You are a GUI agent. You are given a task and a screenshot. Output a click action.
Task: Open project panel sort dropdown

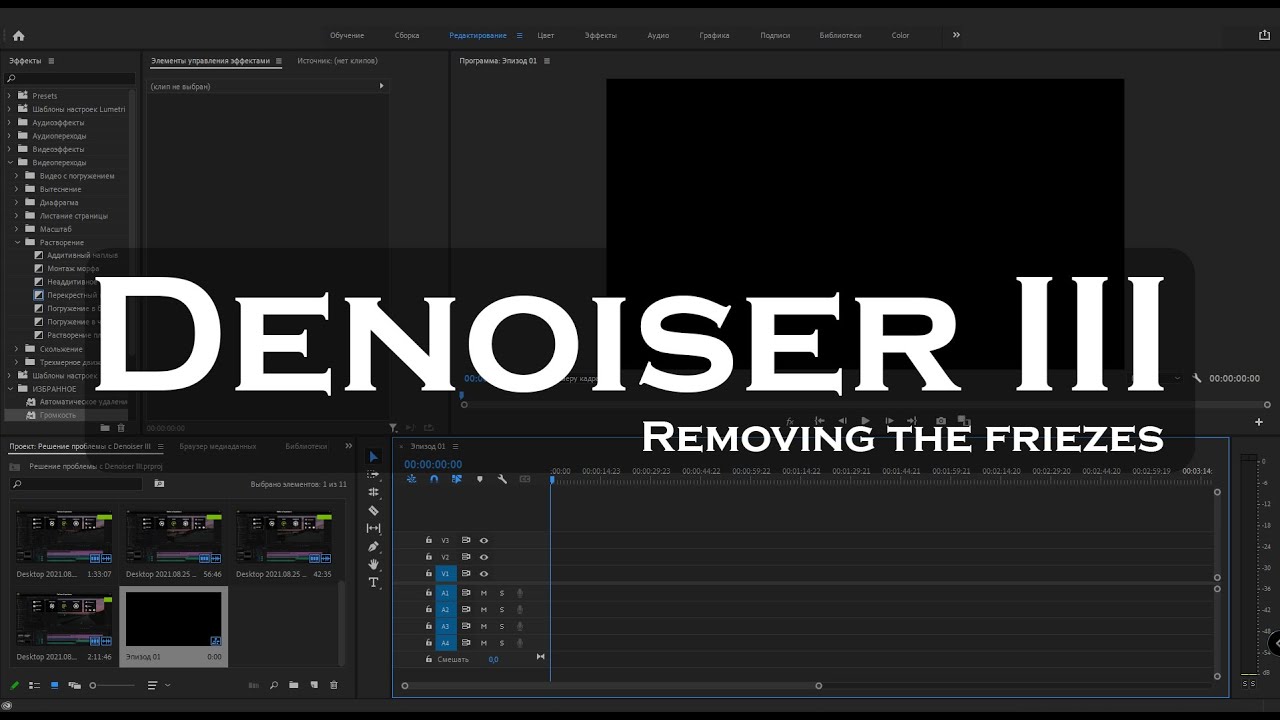click(x=158, y=685)
